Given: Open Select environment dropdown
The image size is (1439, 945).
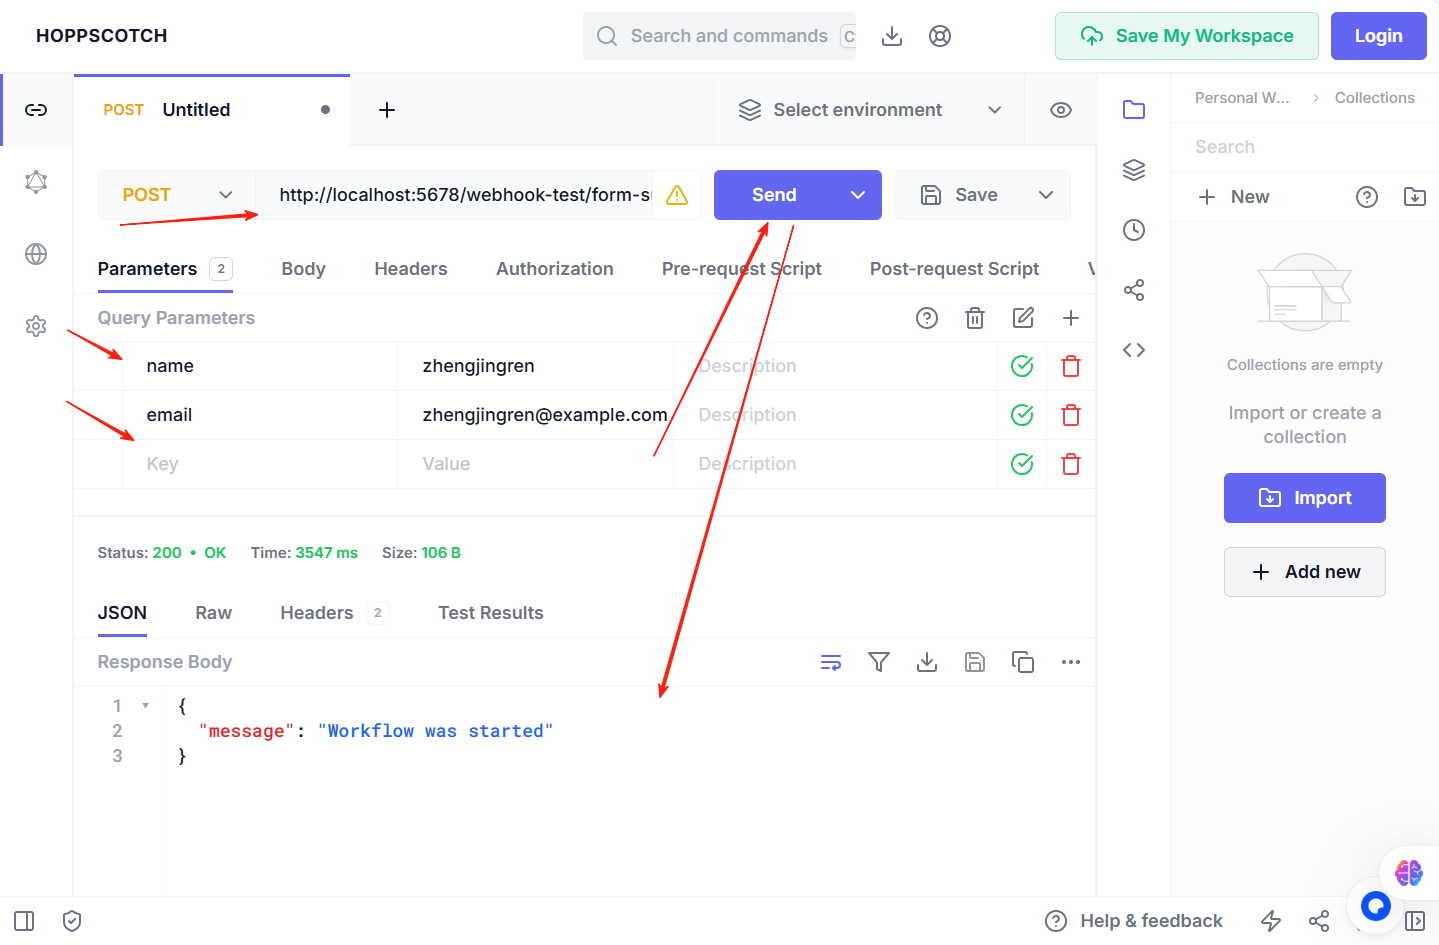Looking at the screenshot, I should point(869,110).
